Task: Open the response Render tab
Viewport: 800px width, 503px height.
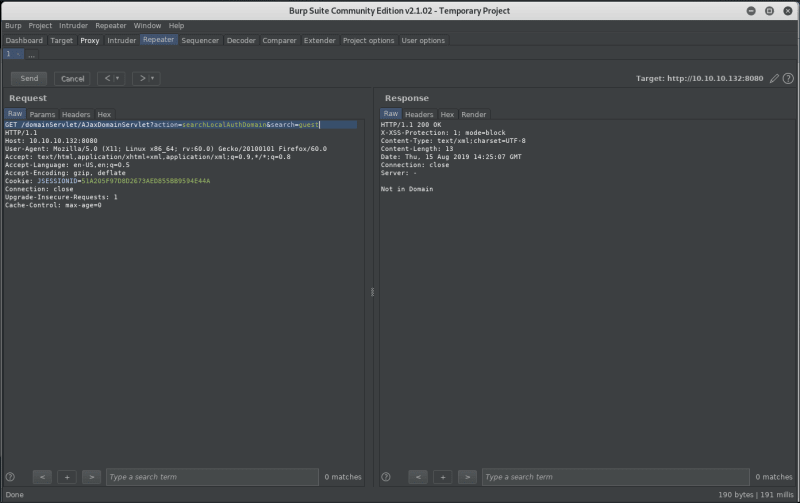Action: (473, 114)
